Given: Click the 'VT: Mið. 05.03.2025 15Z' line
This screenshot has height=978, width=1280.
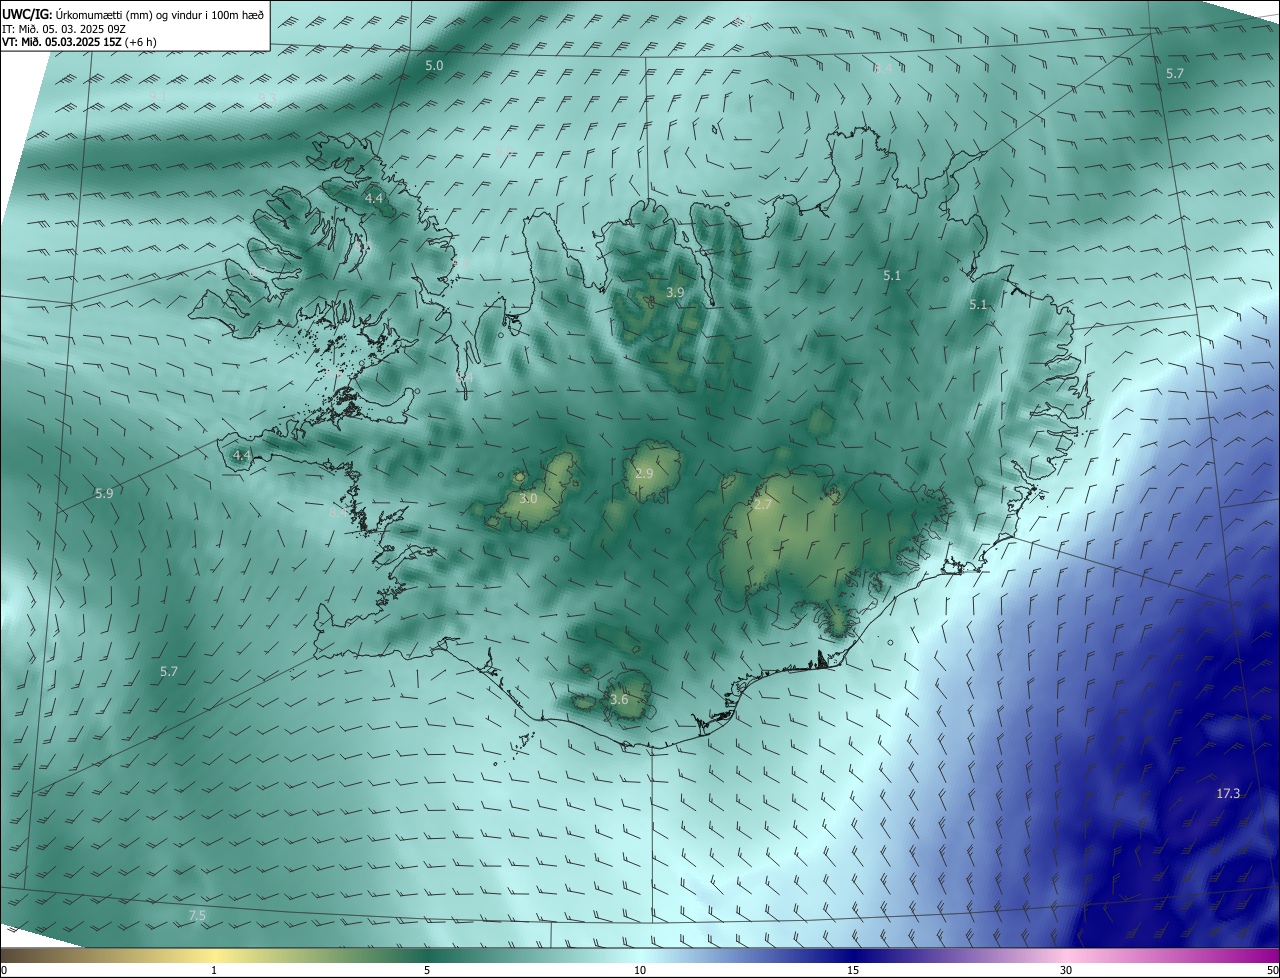Looking at the screenshot, I should pos(62,42).
